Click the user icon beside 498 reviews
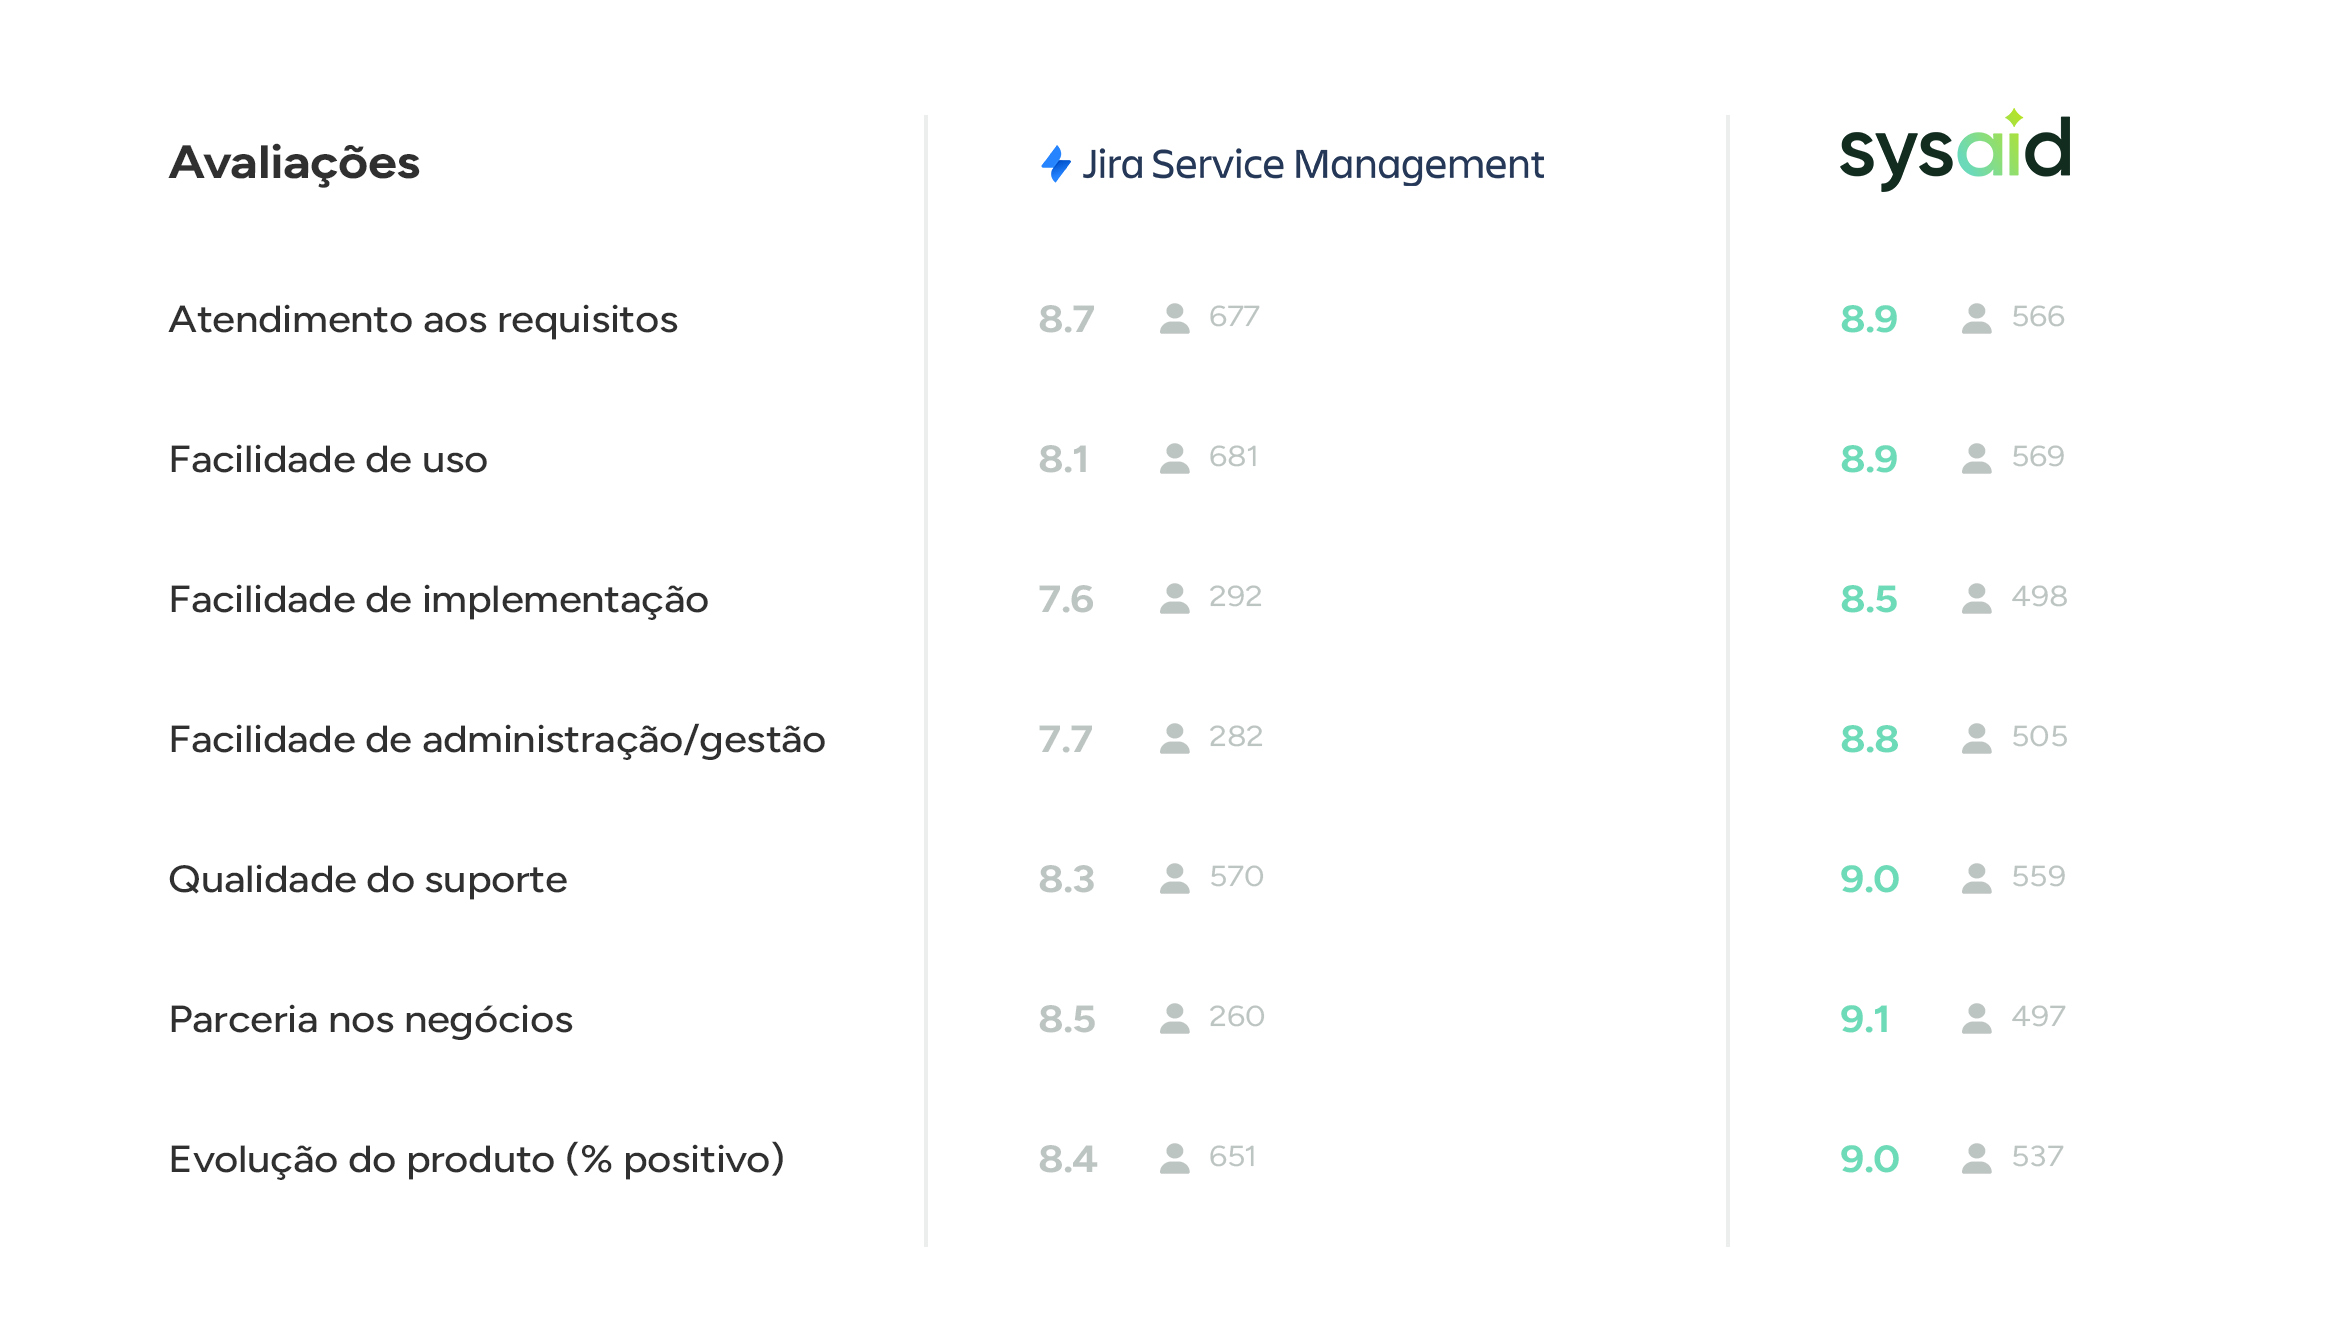This screenshot has height=1340, width=2340. click(x=1976, y=598)
